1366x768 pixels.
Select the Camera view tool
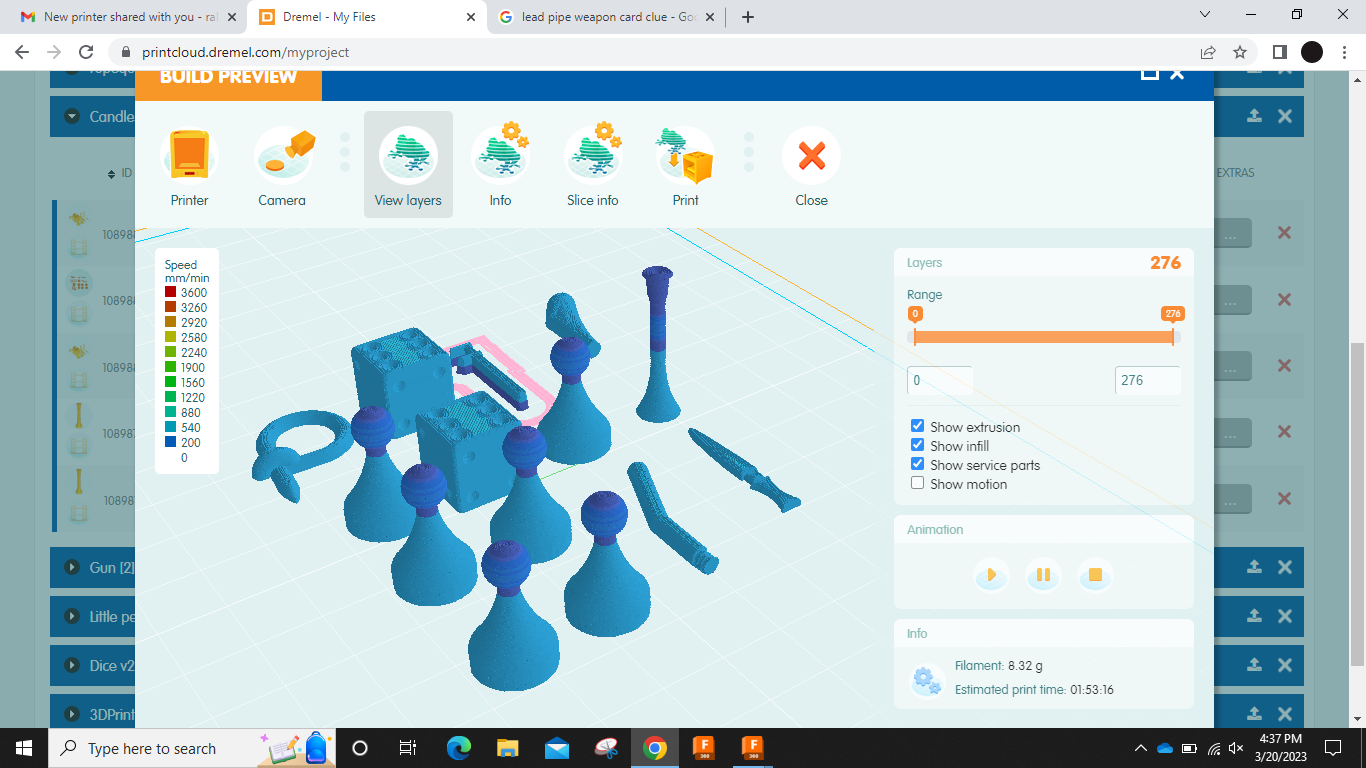pos(282,165)
